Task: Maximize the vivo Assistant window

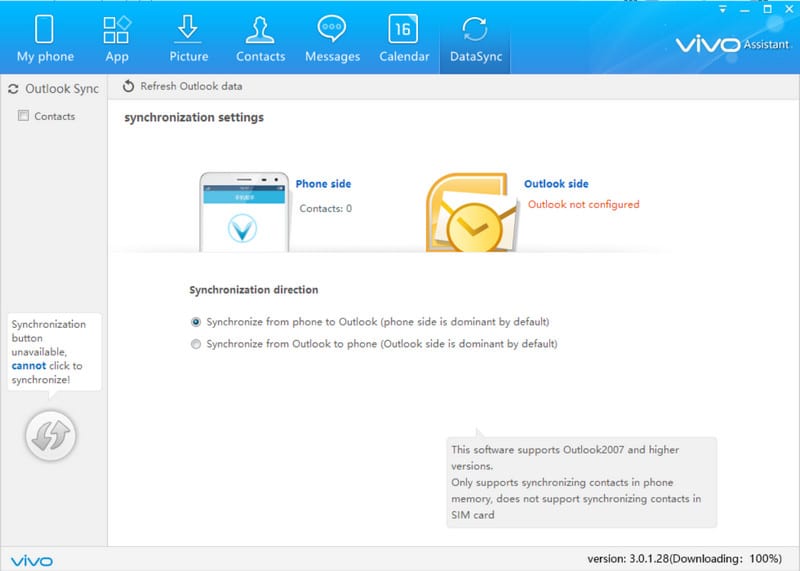Action: pos(767,9)
